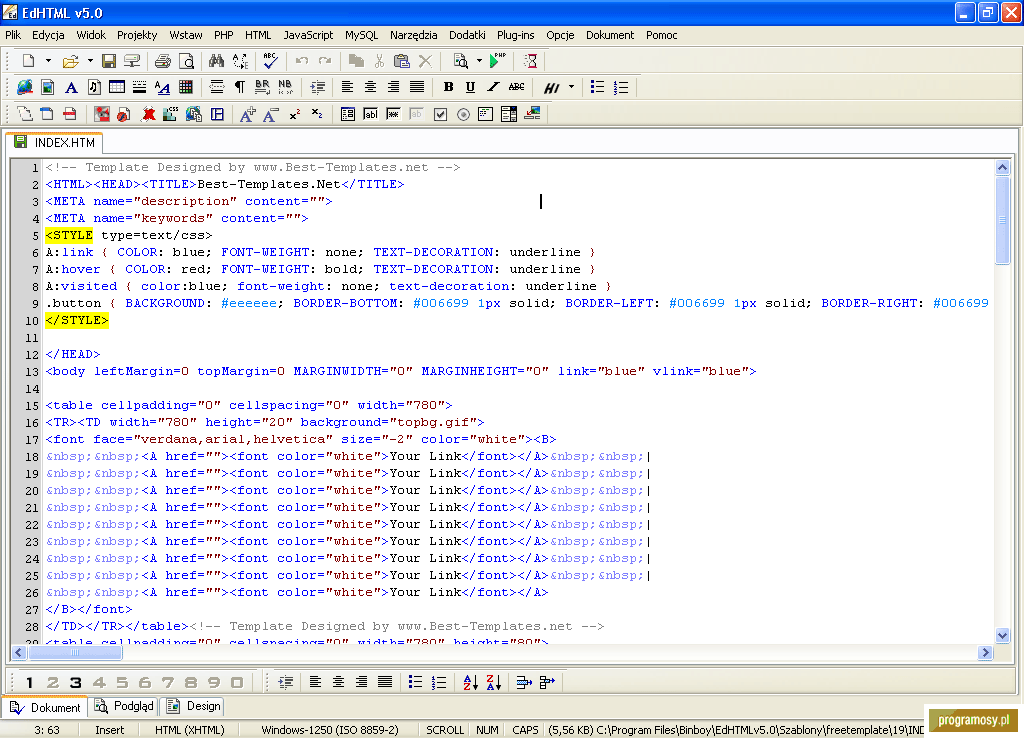Decrease font size with the A minus icon
The width and height of the screenshot is (1024, 738).
tap(270, 114)
